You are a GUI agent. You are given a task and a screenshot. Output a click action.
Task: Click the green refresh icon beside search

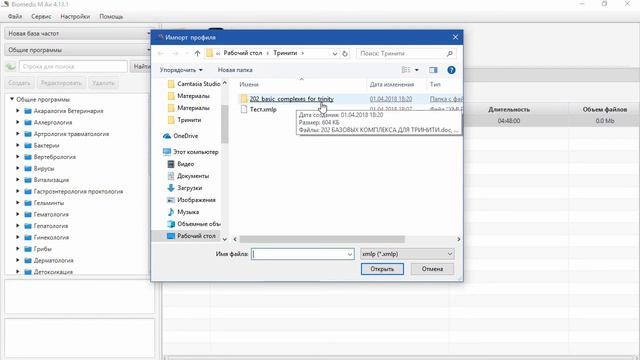tap(11, 66)
